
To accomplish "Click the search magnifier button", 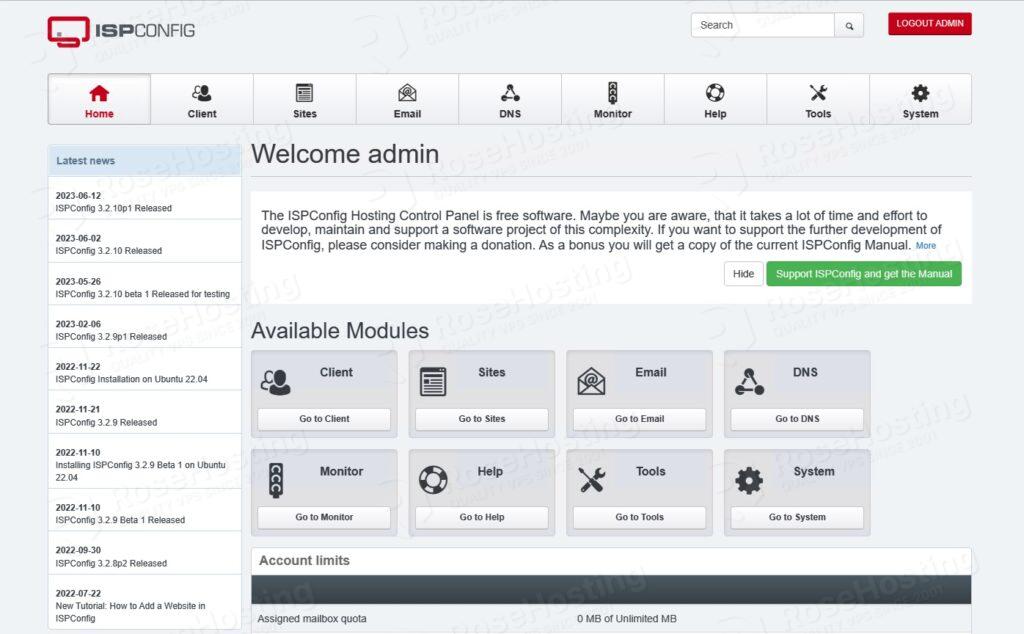I will [x=849, y=25].
